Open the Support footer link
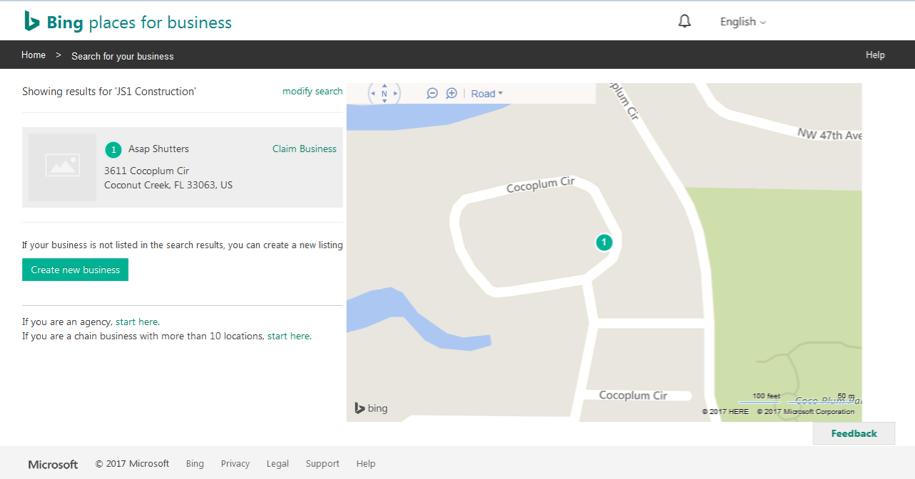915x479 pixels. tap(322, 464)
